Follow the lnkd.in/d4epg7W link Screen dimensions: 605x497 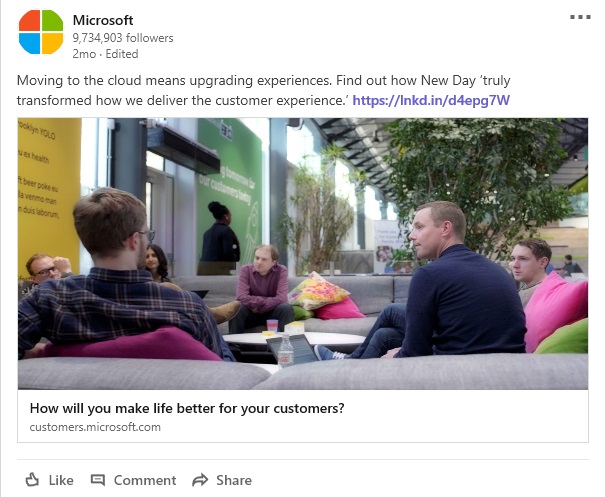(x=431, y=100)
